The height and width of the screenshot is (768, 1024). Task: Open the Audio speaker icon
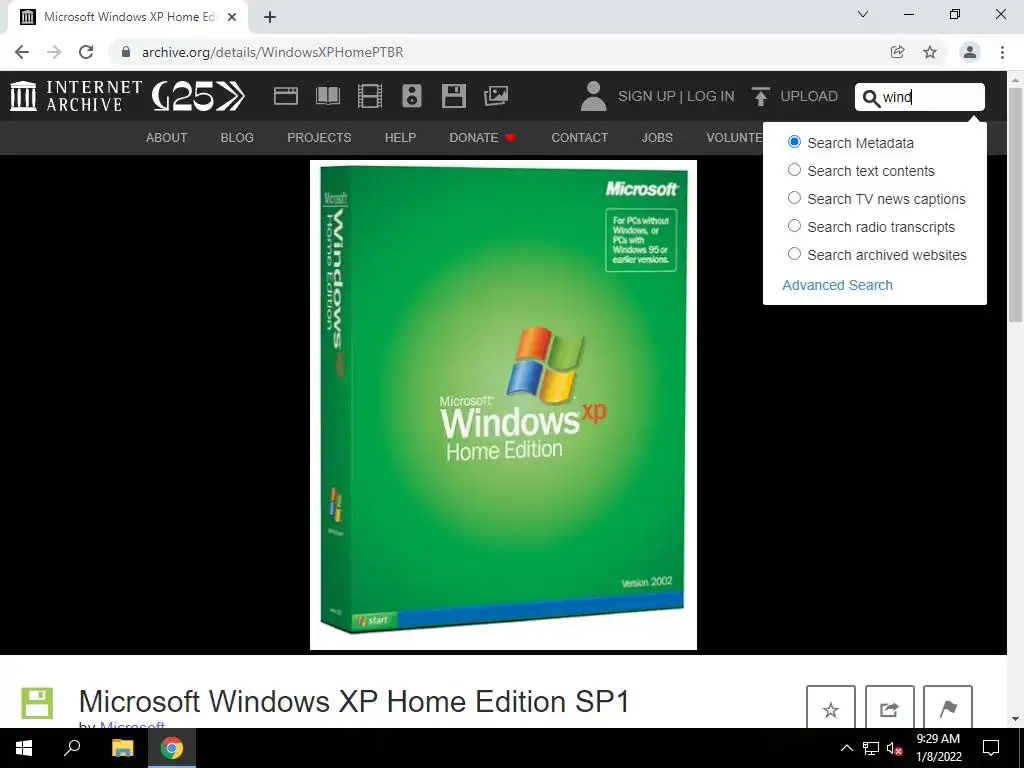coord(411,96)
